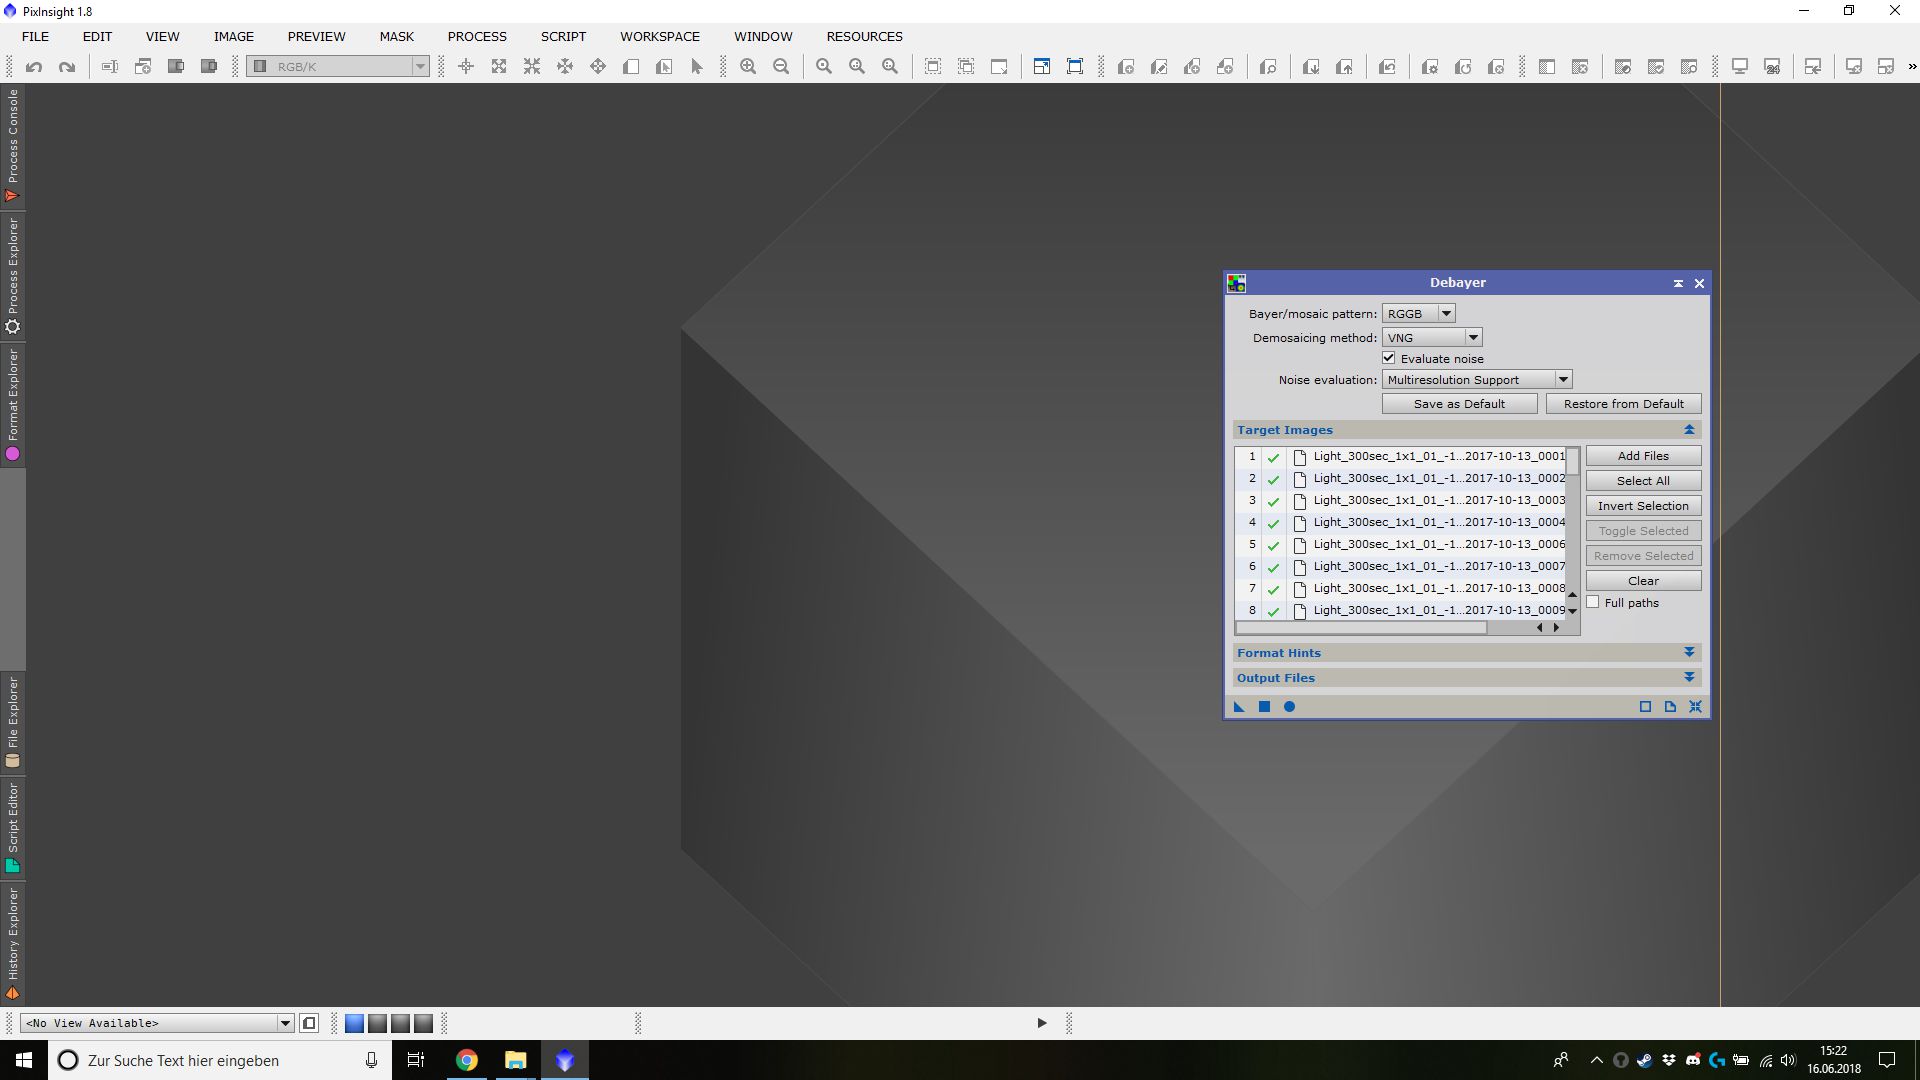
Task: Shade the Debayer window with the roll-up icon
Action: tap(1678, 283)
